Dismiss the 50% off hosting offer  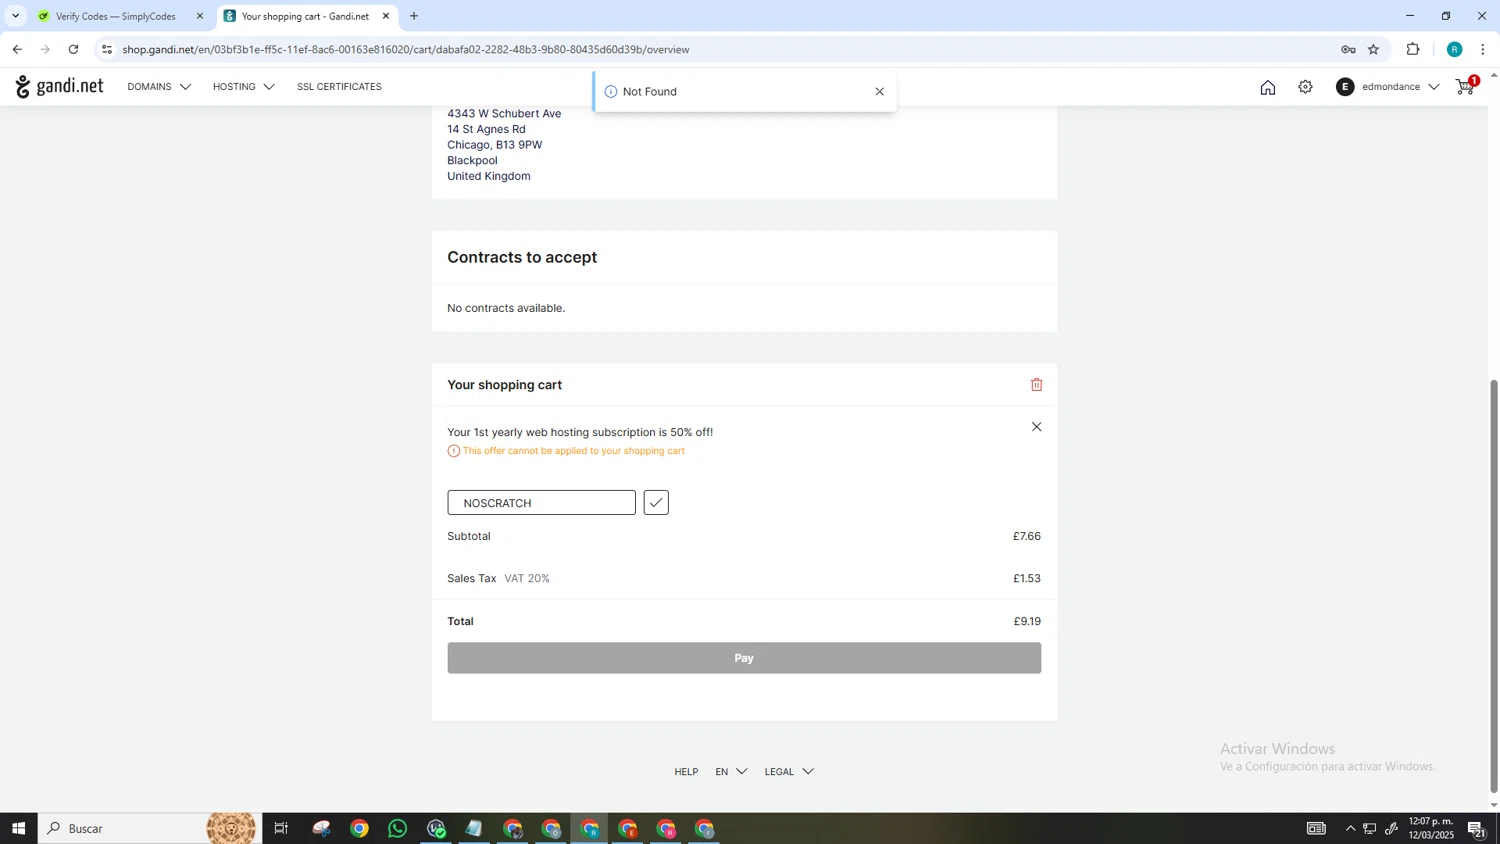[1036, 427]
